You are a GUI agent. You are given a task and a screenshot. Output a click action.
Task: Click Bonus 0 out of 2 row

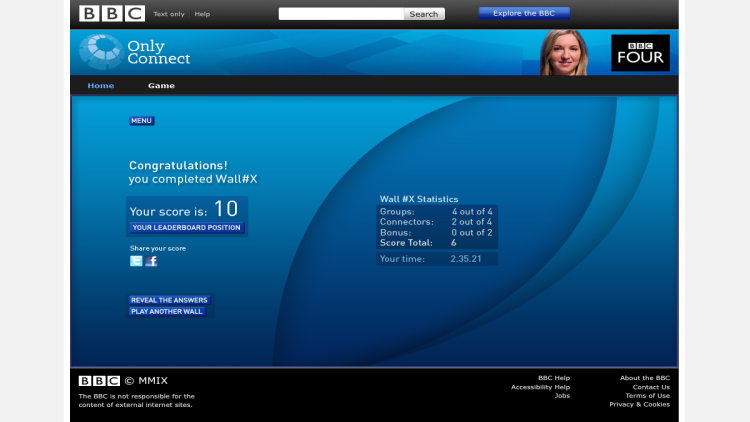click(436, 233)
